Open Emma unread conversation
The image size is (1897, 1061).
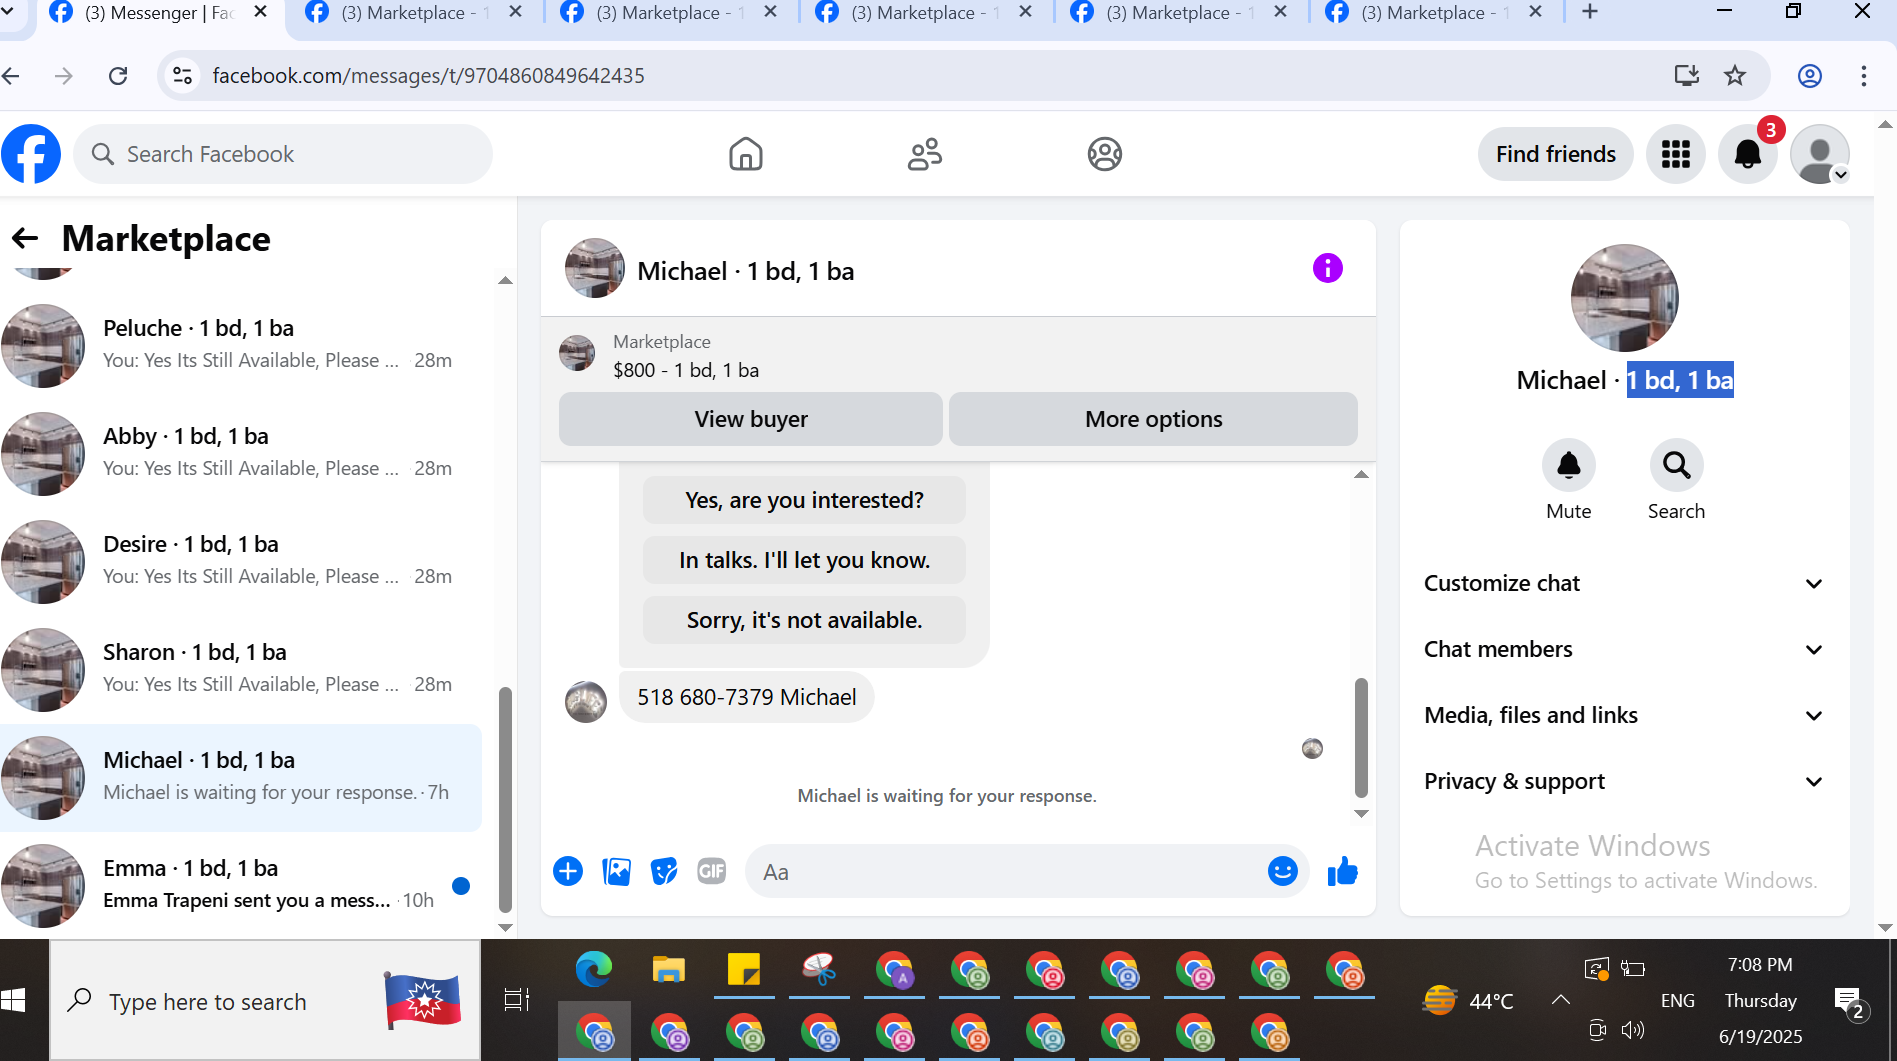tap(241, 886)
